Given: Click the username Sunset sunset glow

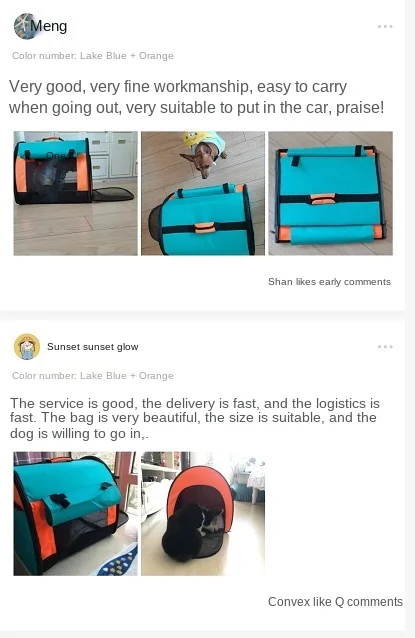Looking at the screenshot, I should point(93,347).
